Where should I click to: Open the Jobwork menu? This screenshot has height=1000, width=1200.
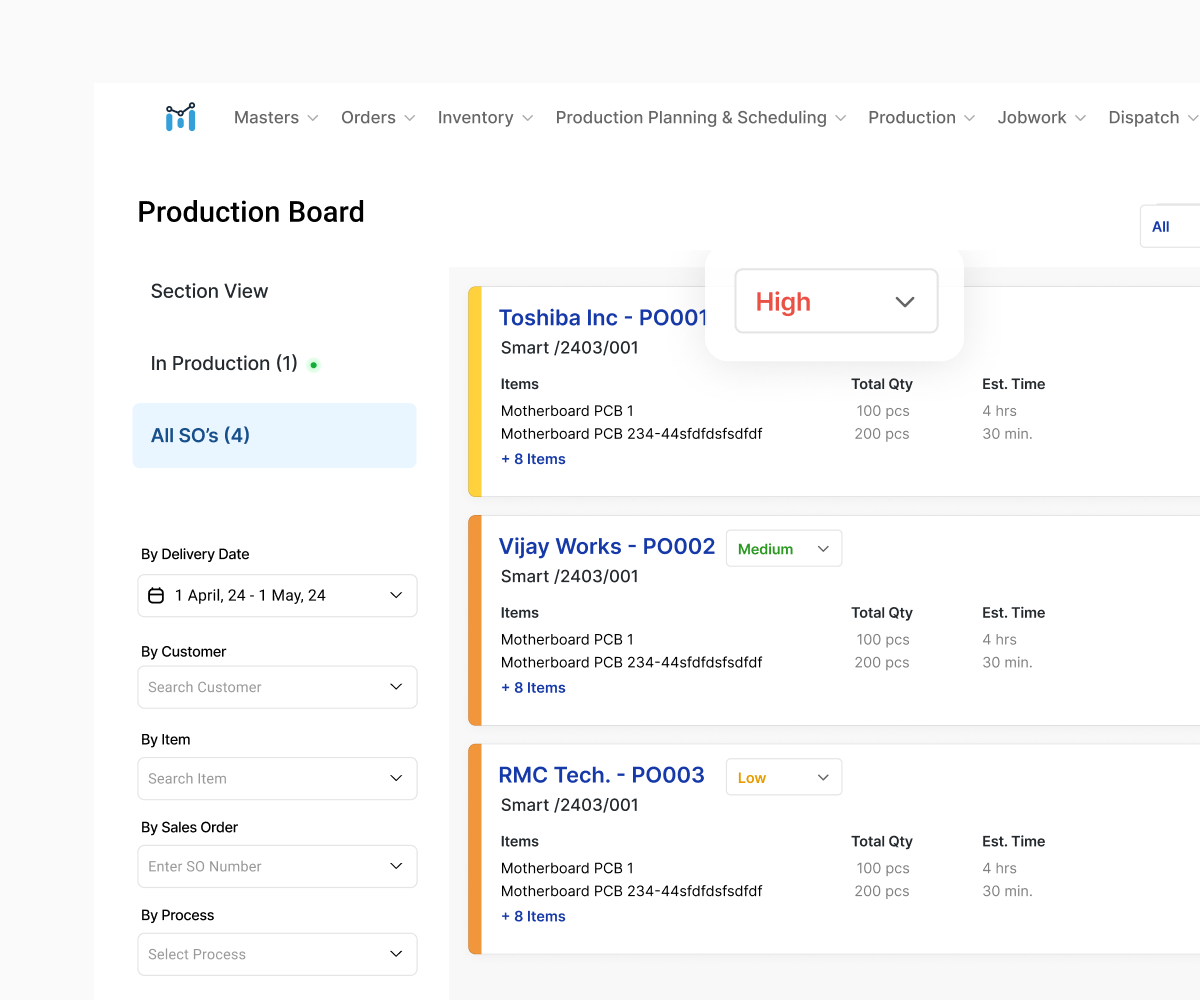click(1041, 117)
